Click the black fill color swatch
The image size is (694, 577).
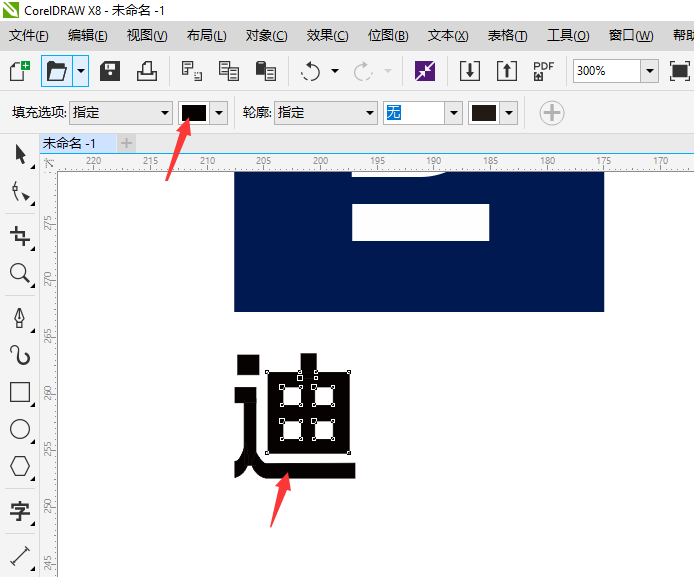(x=194, y=112)
